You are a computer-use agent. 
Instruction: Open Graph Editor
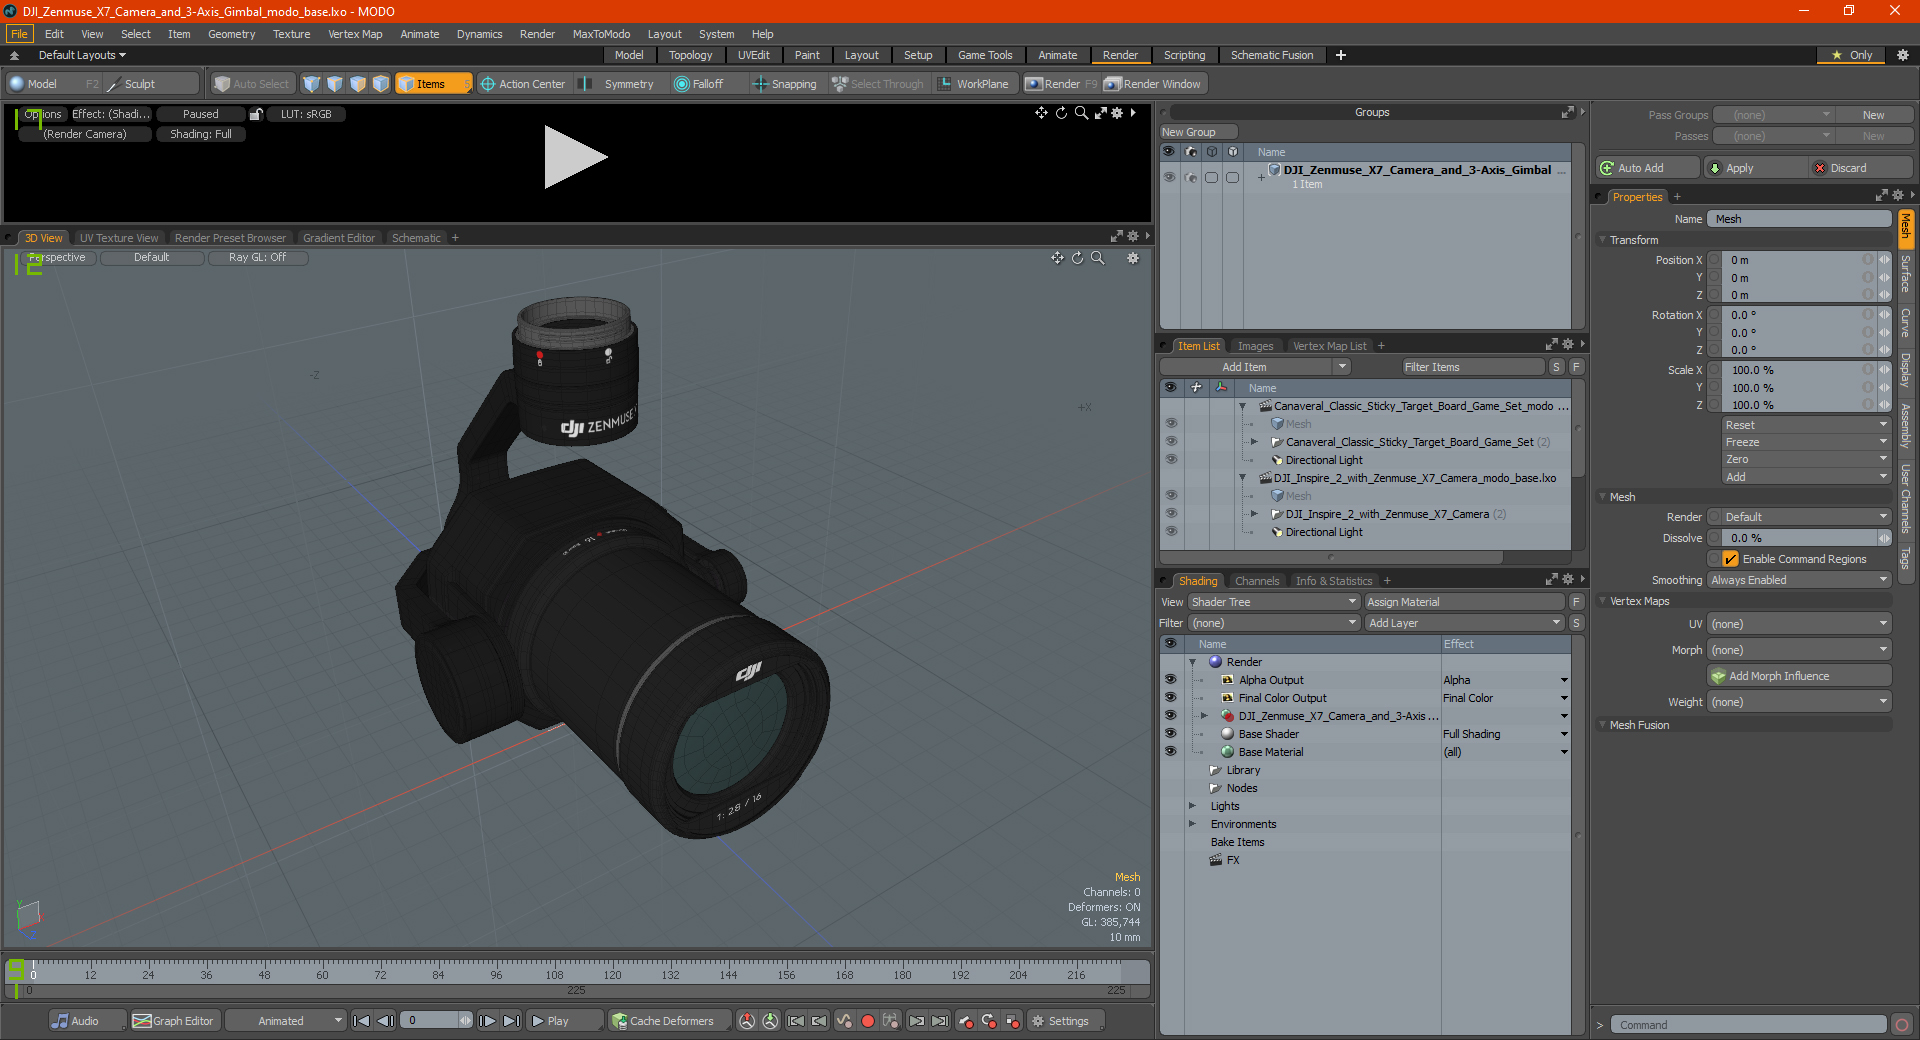pyautogui.click(x=173, y=1021)
